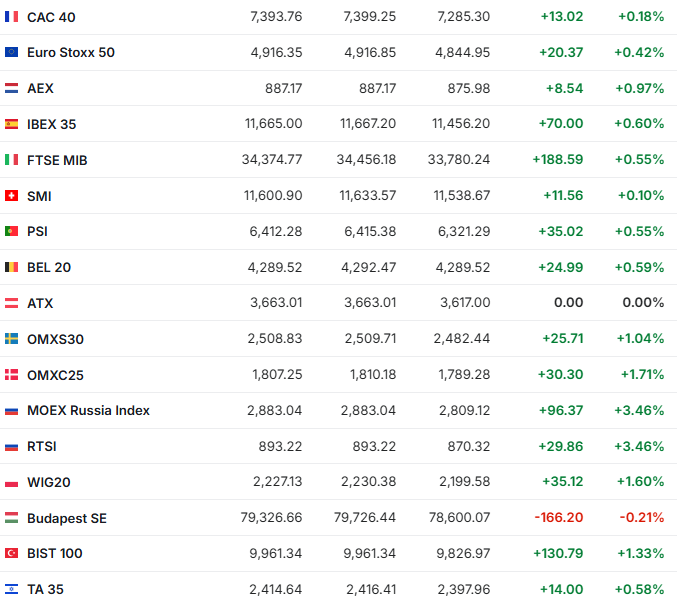Click the Israel flag icon next to TA 35
Screen dimensions: 677x602
point(11,589)
